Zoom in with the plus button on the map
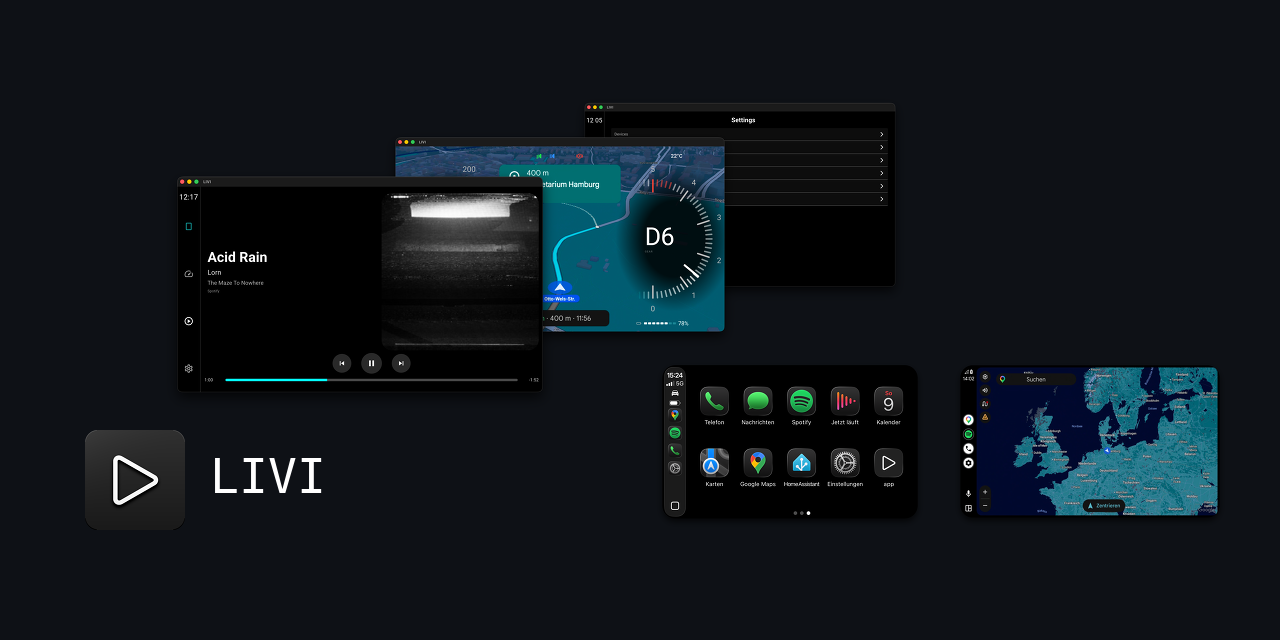This screenshot has height=640, width=1280. click(x=985, y=492)
